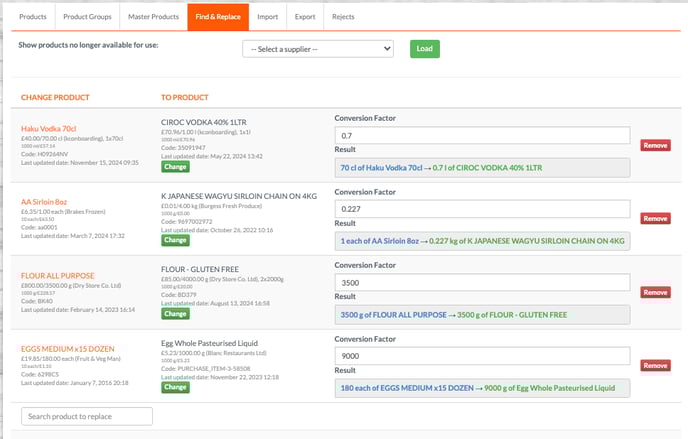Click conversion factor field showing 0.227
This screenshot has height=439, width=688.
482,209
